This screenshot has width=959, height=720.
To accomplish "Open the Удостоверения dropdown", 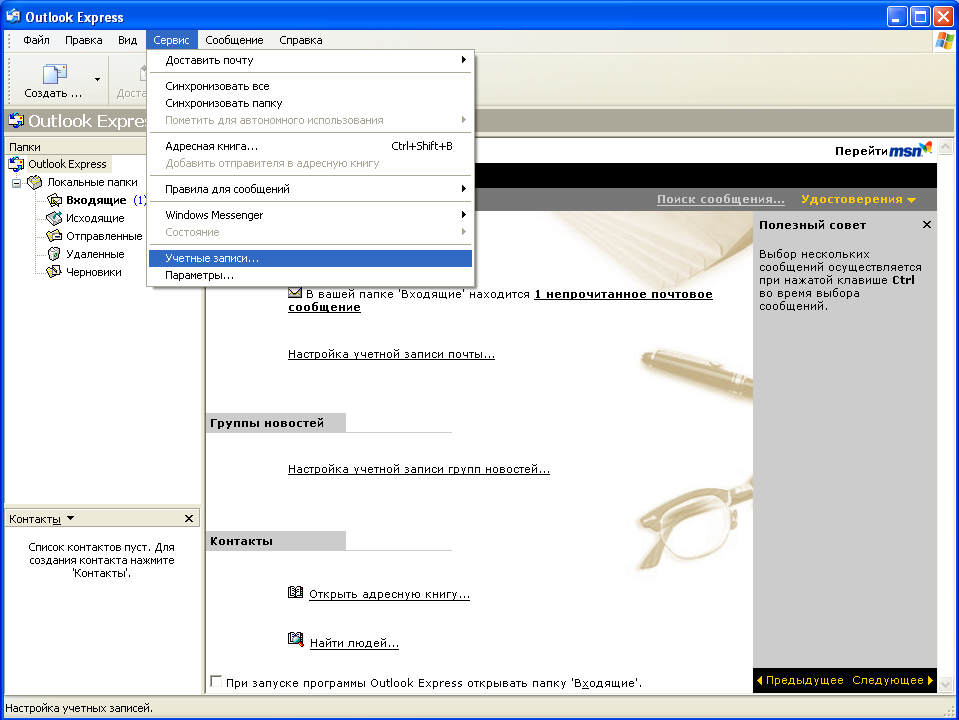I will pos(858,199).
